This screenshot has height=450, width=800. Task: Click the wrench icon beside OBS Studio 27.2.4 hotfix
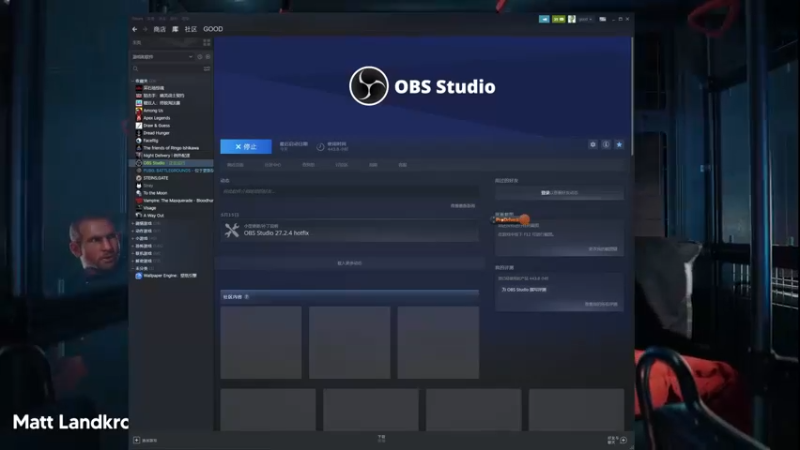coord(232,231)
